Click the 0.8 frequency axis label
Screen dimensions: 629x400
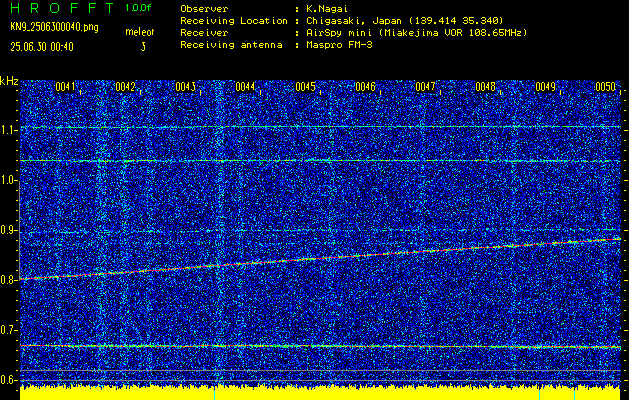9,280
